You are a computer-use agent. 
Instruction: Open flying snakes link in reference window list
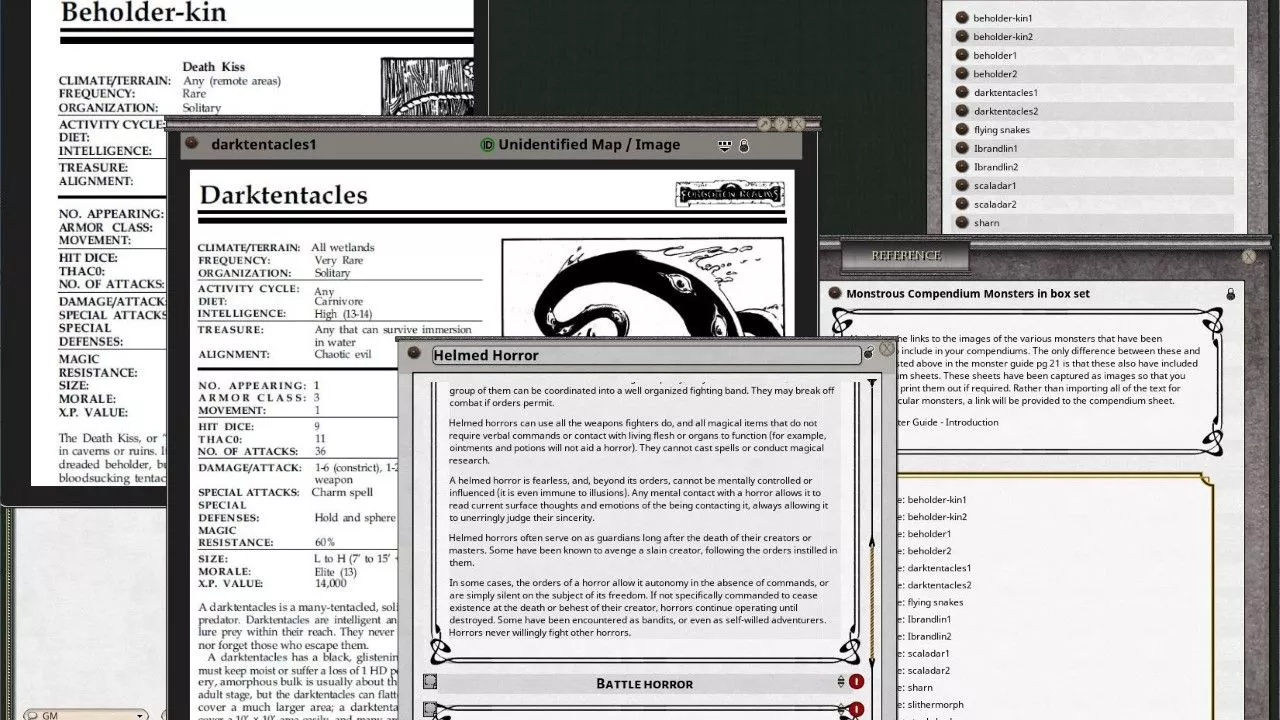[935, 602]
